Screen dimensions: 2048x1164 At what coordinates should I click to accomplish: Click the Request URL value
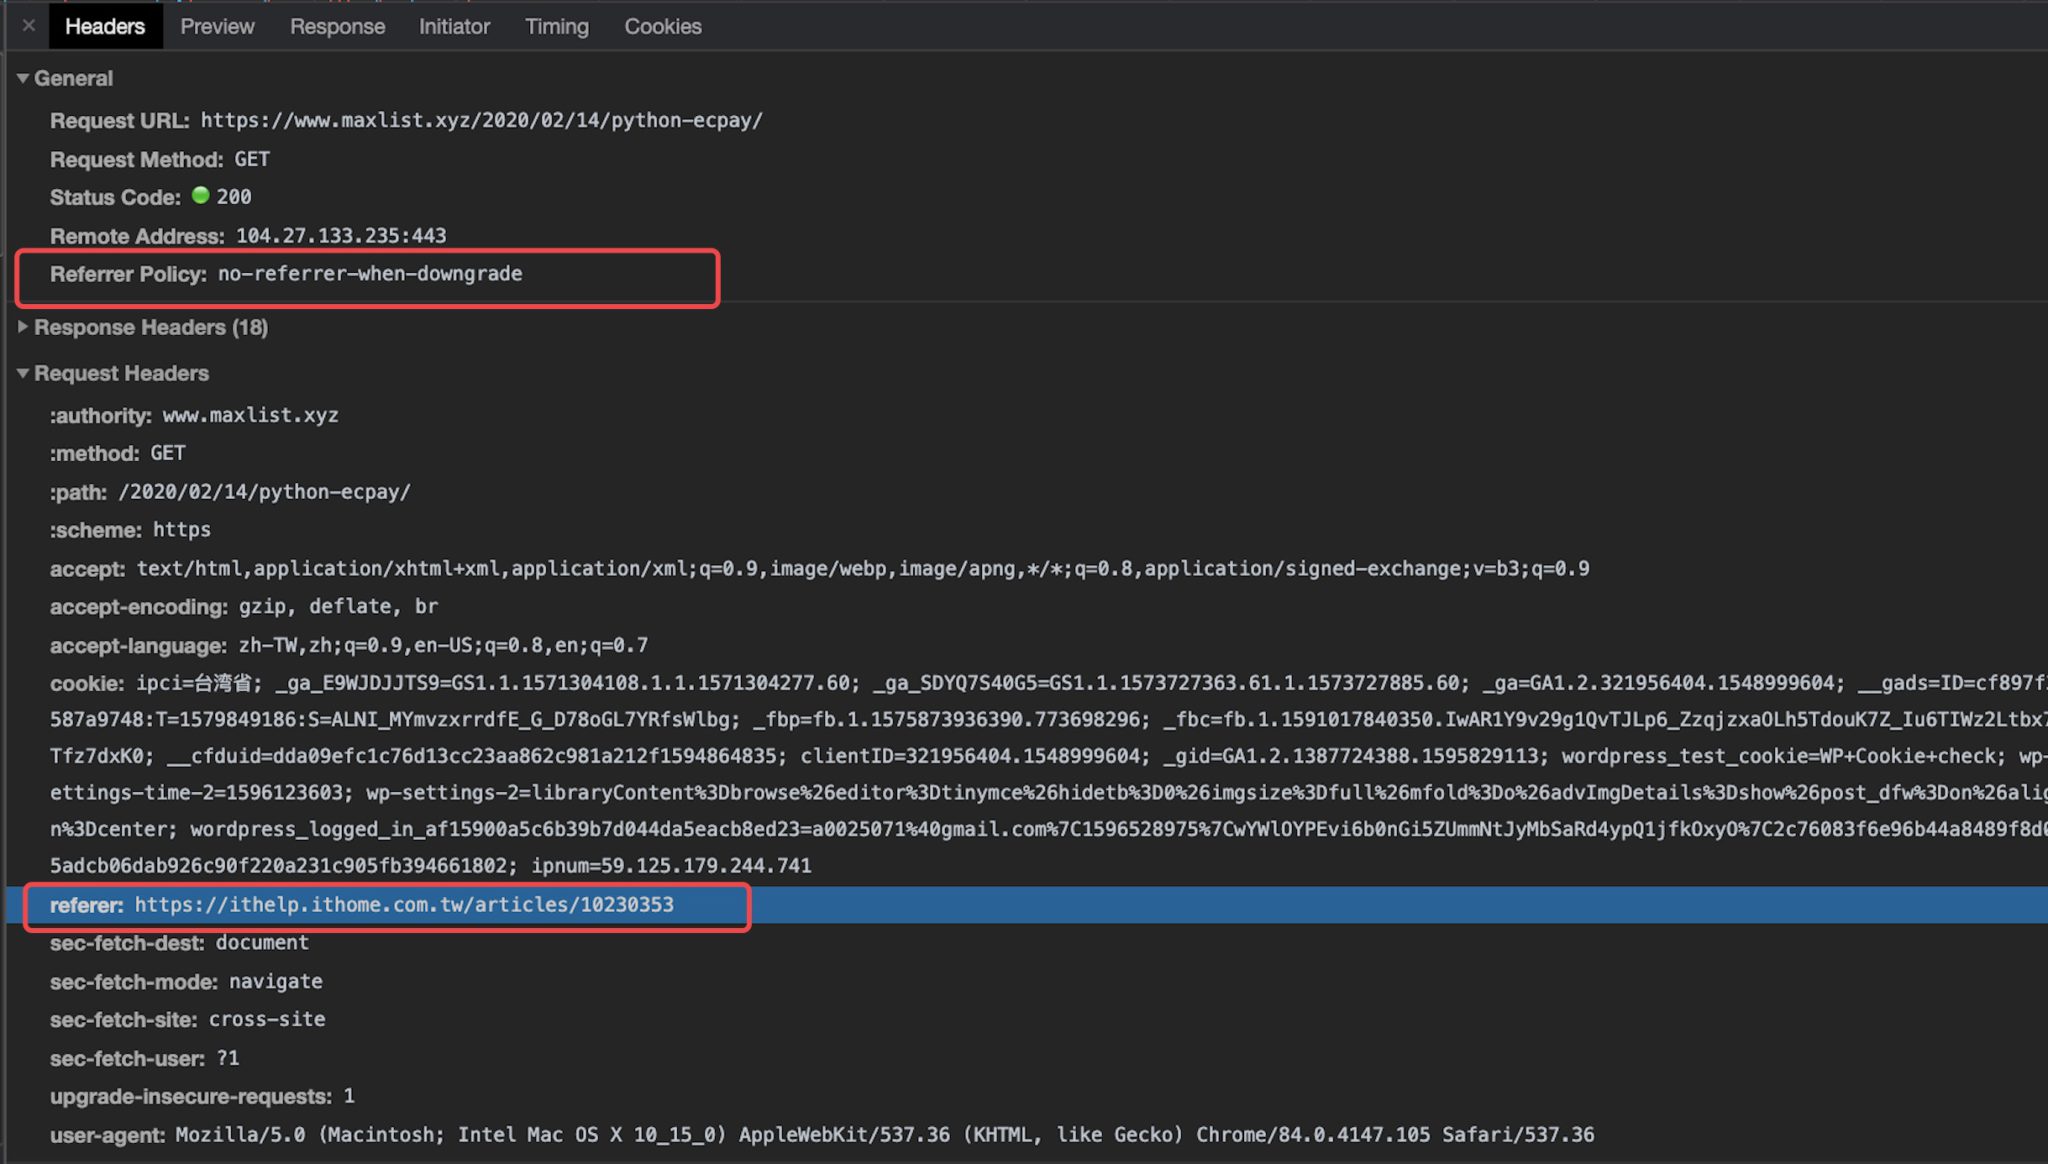coord(481,120)
